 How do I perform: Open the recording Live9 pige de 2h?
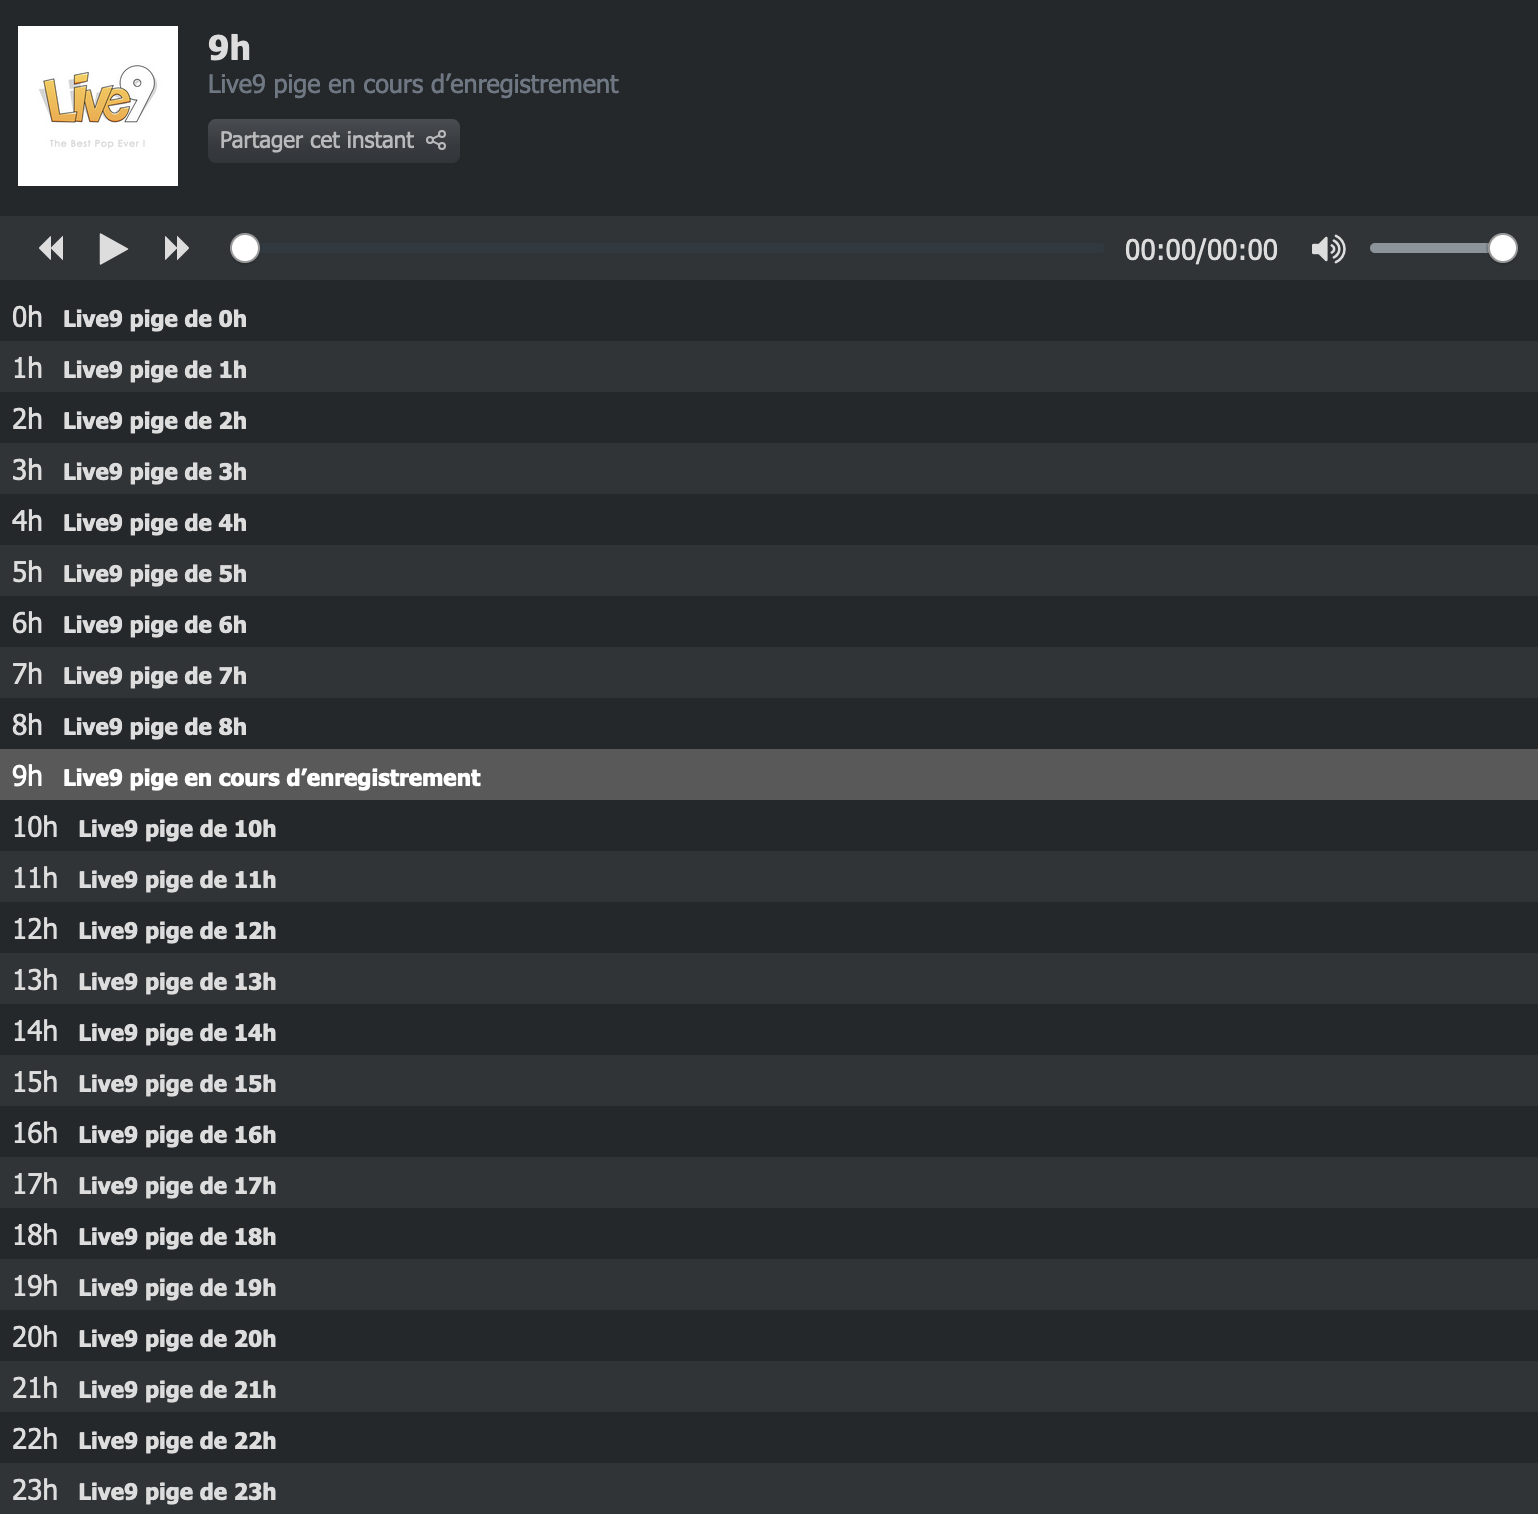click(769, 418)
